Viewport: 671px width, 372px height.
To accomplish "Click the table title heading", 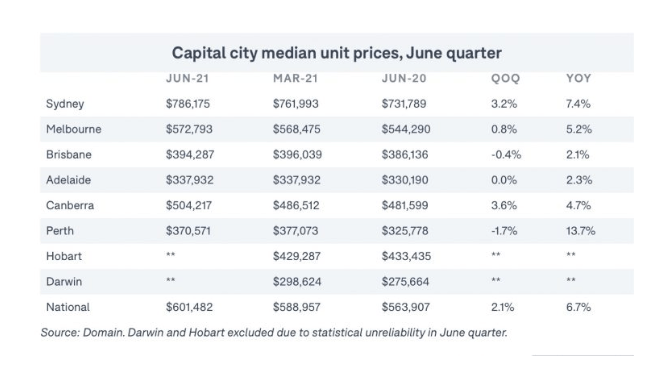I will (x=337, y=53).
